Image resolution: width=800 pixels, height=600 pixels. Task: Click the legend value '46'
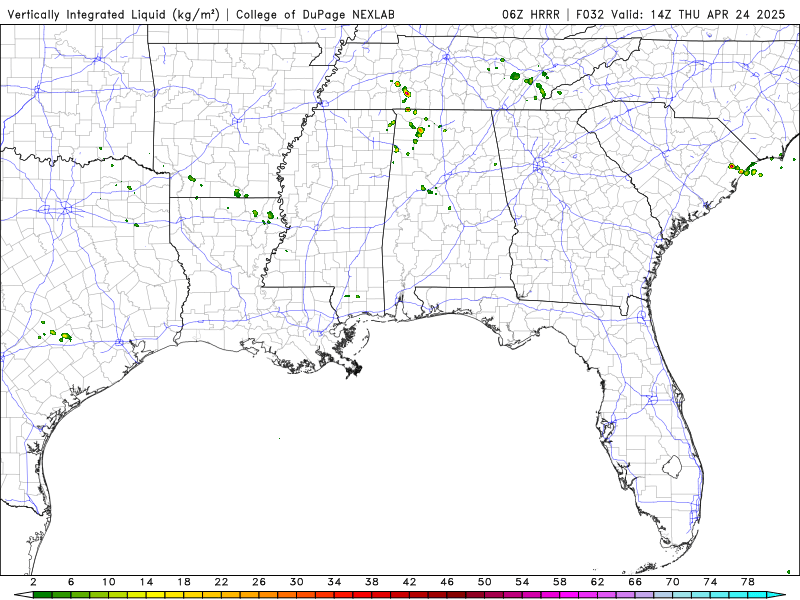(x=447, y=582)
